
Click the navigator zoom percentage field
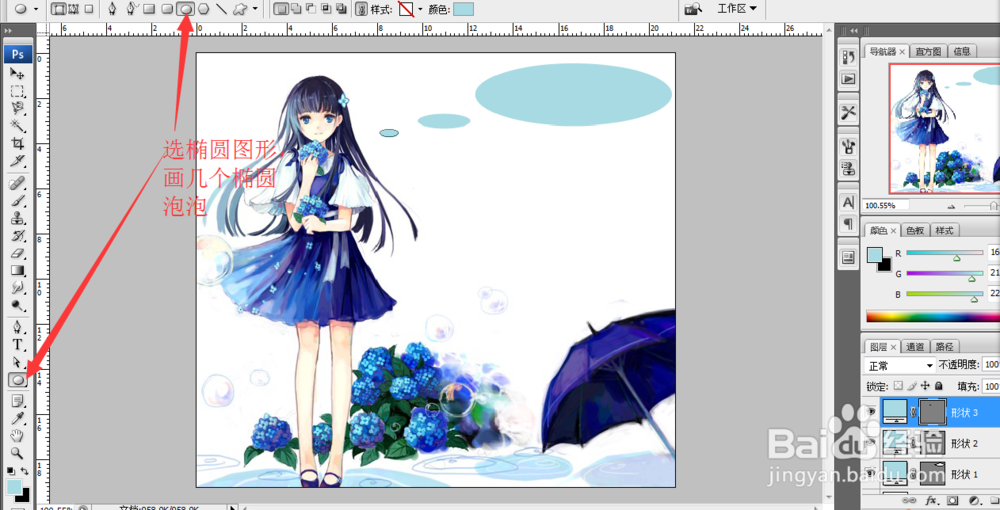coord(885,205)
